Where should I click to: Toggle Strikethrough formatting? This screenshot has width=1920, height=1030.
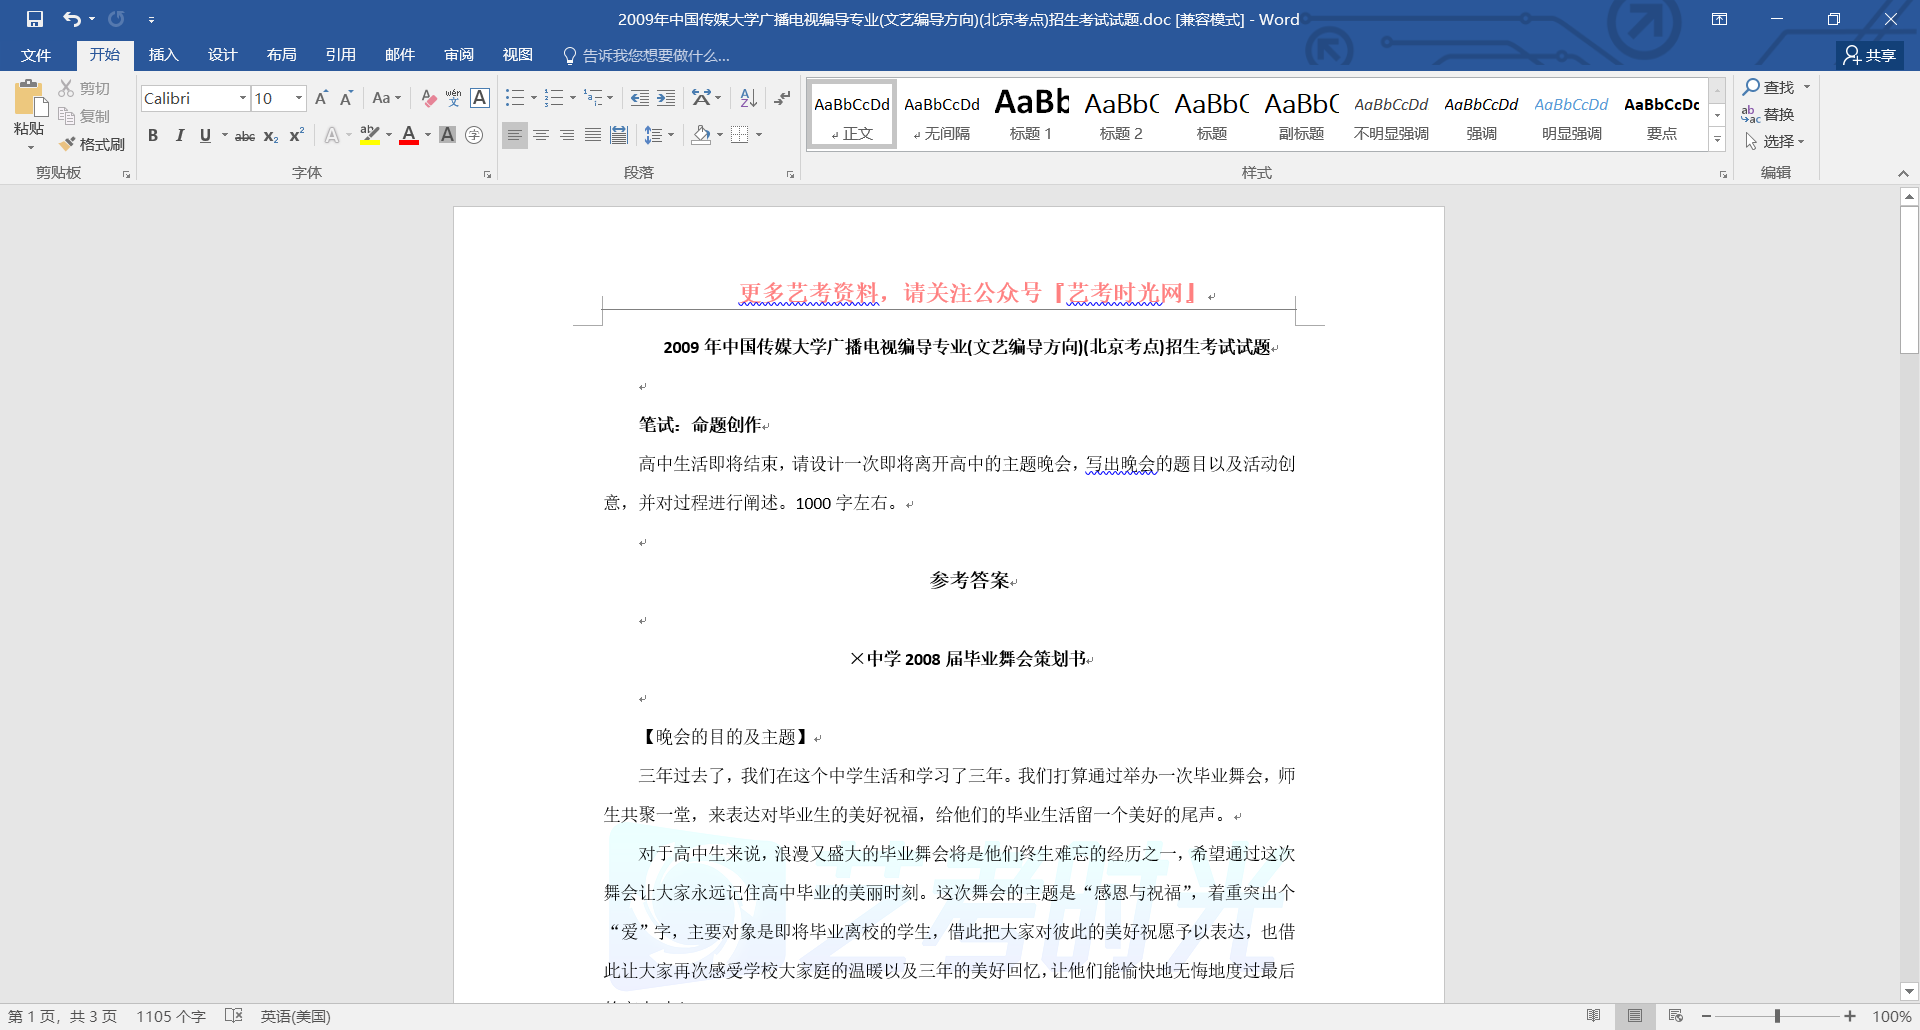[244, 136]
